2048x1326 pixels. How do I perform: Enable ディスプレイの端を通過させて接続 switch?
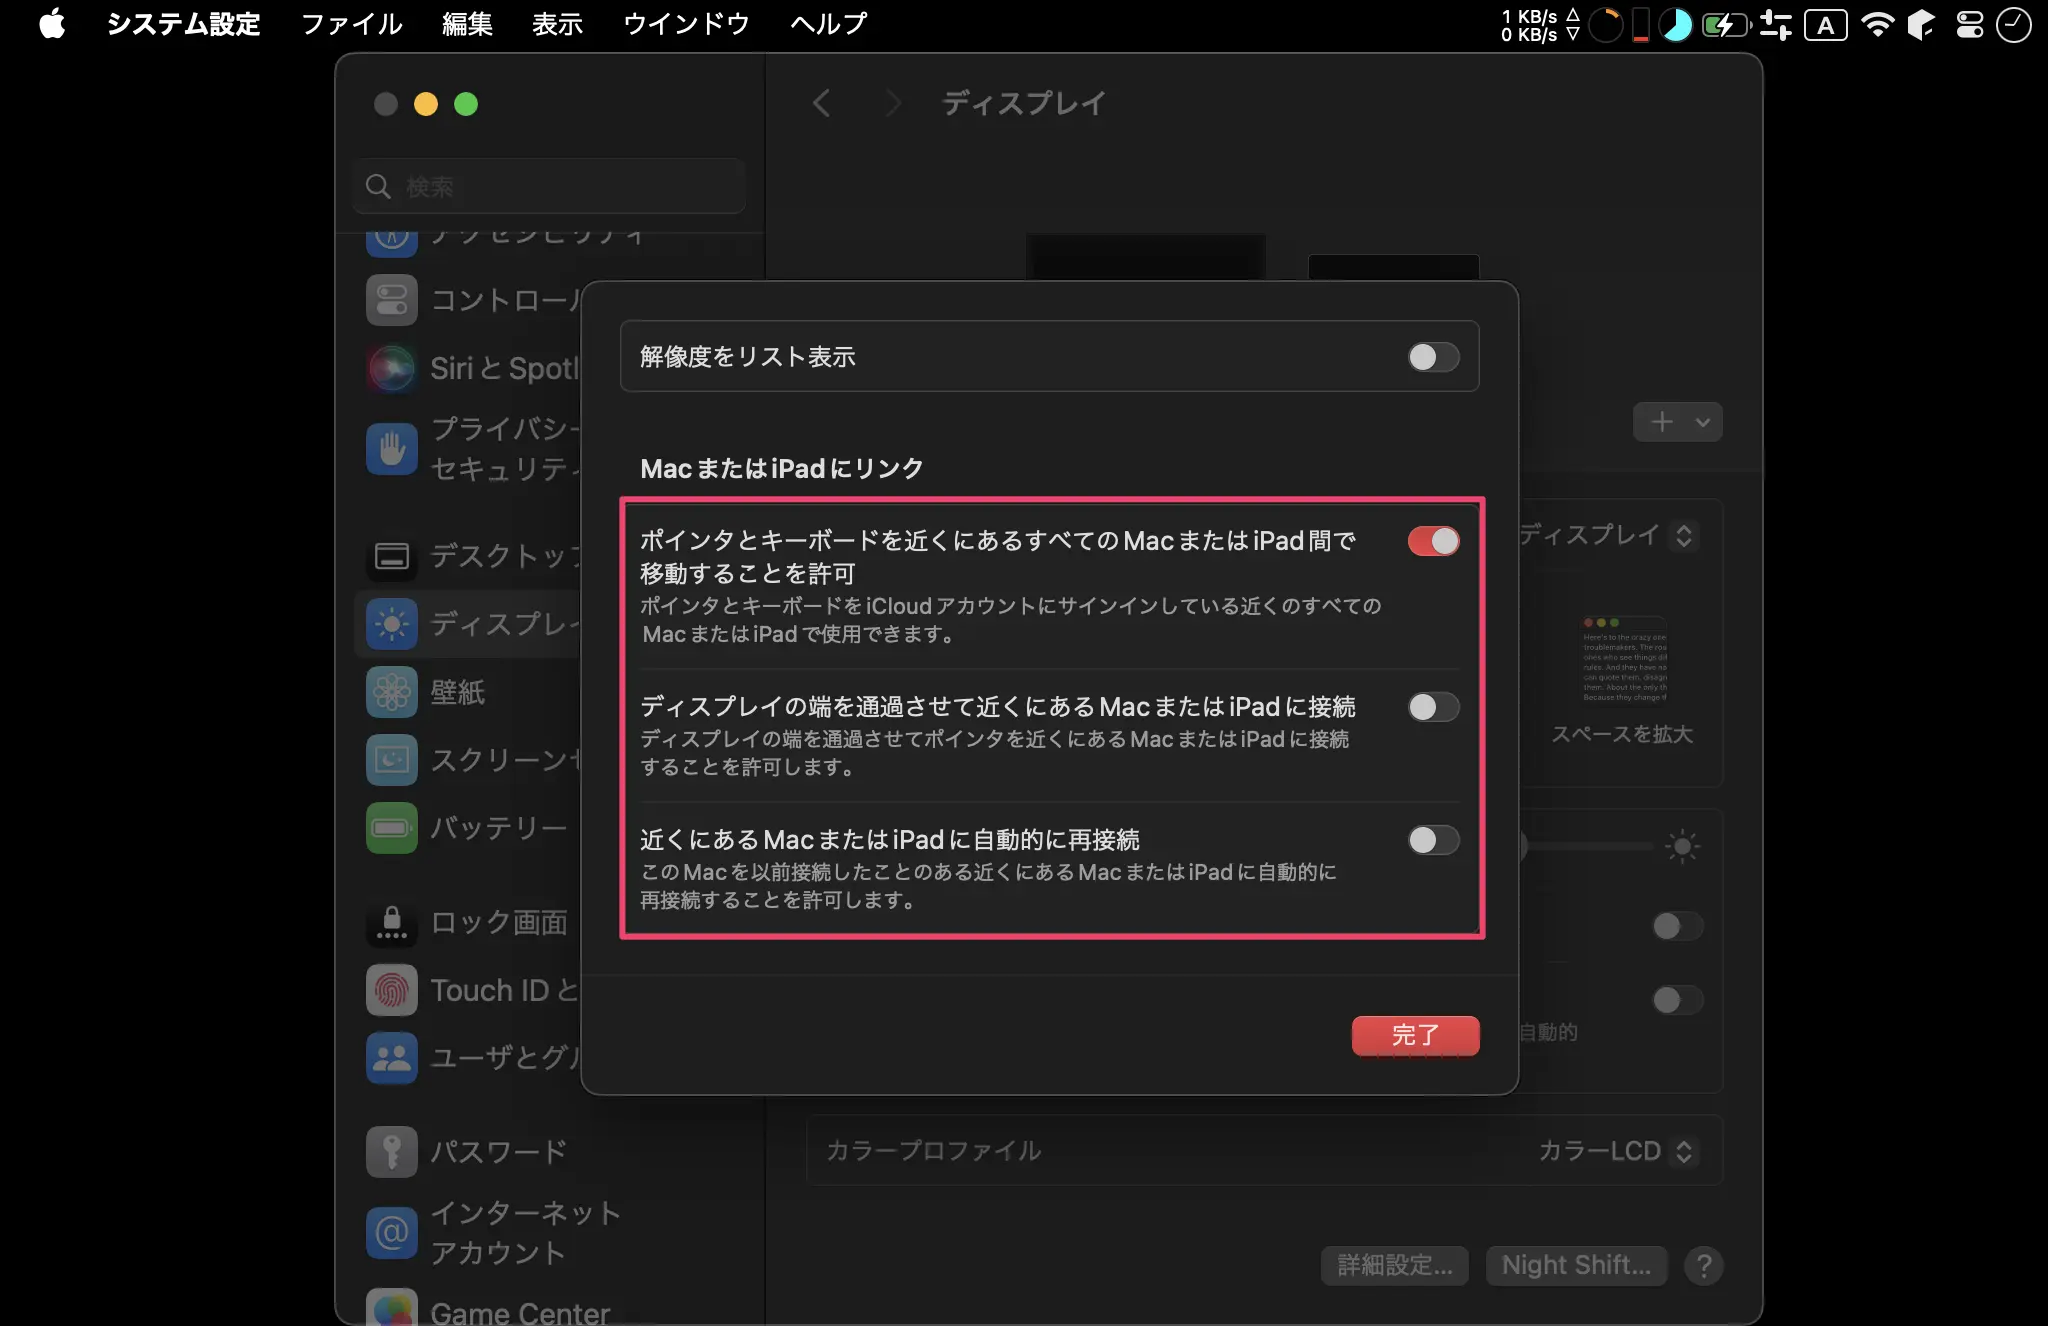1433,707
